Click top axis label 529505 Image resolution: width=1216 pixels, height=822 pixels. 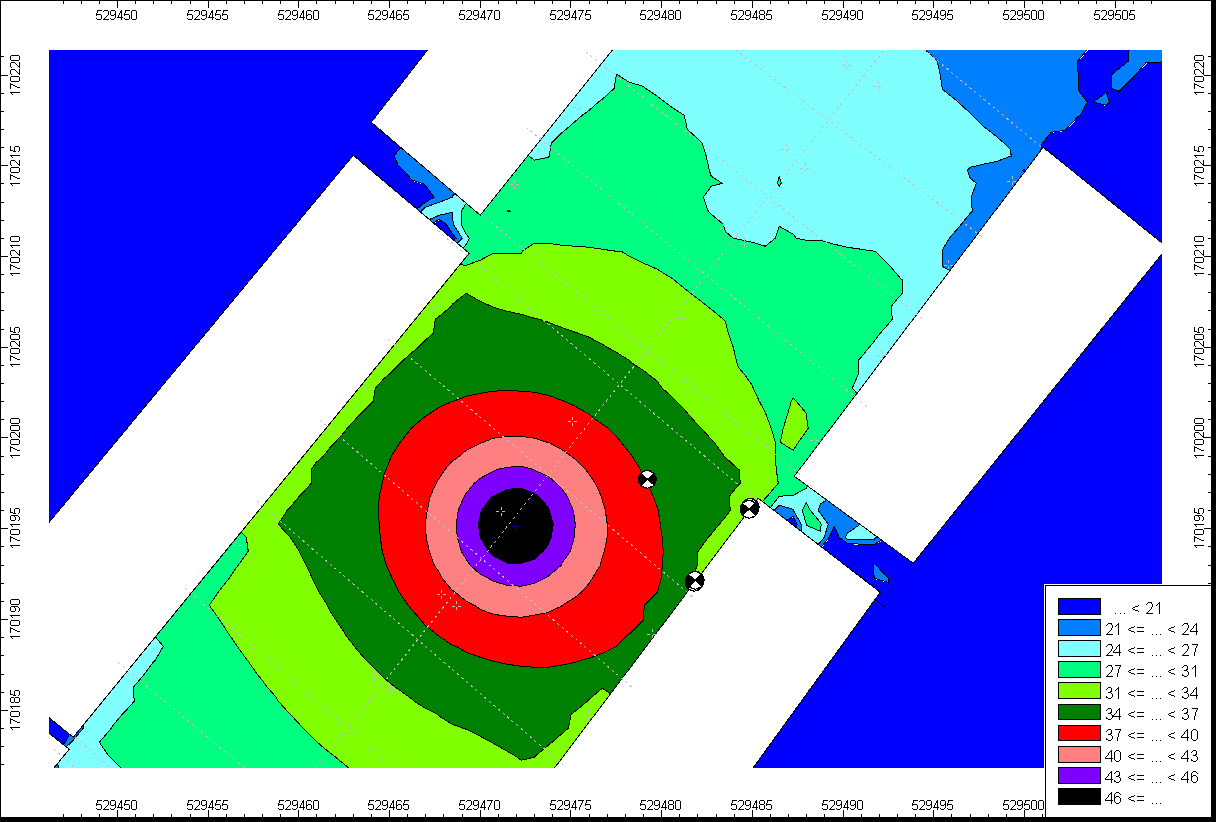(x=1117, y=15)
